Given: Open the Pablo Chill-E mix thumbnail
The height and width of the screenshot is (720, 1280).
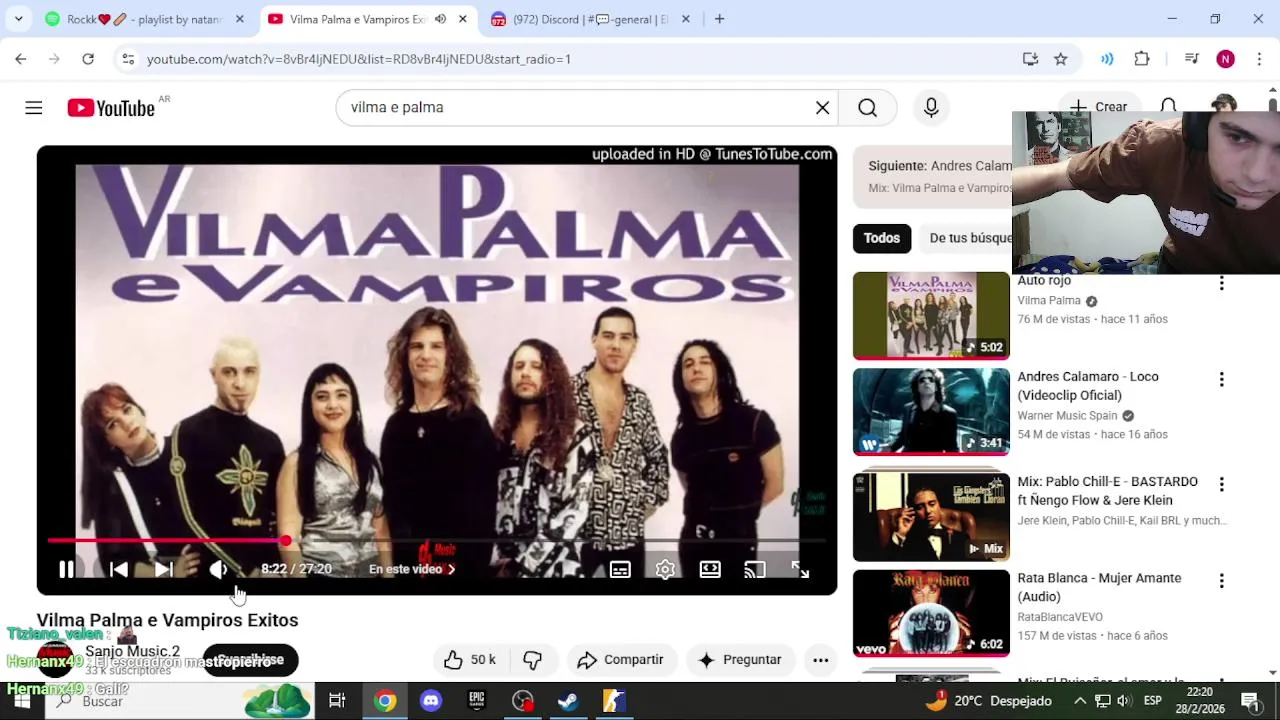Looking at the screenshot, I should click(931, 517).
